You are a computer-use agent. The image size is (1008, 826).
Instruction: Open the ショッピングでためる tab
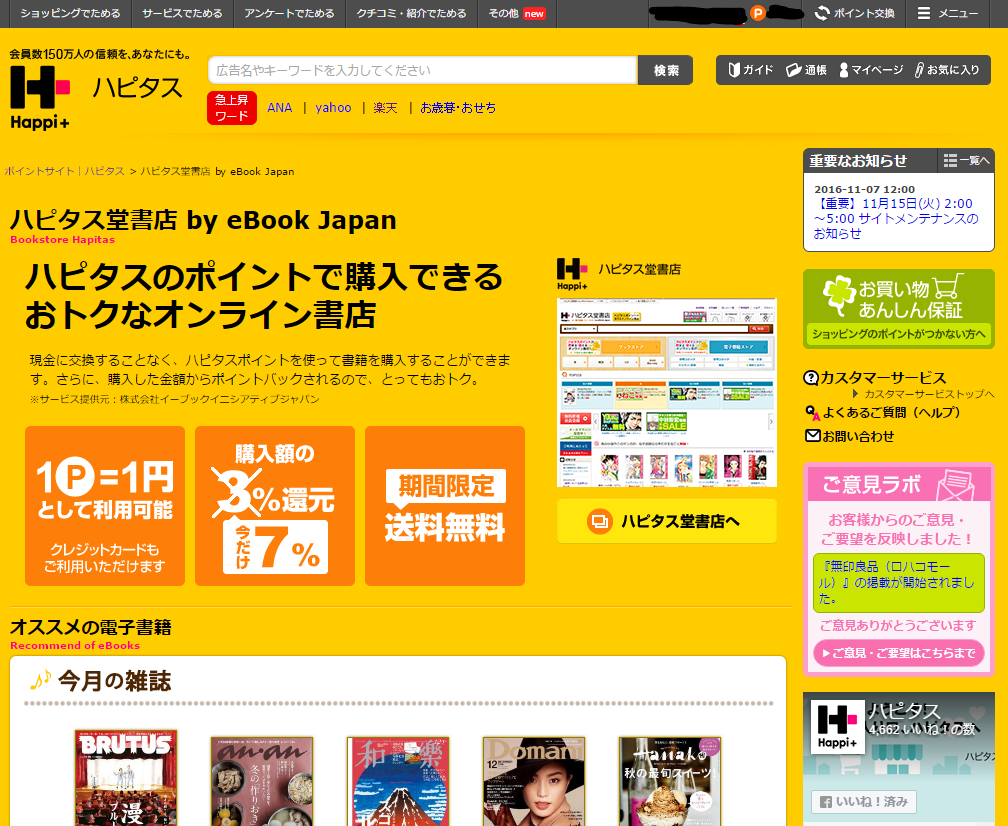coord(70,13)
